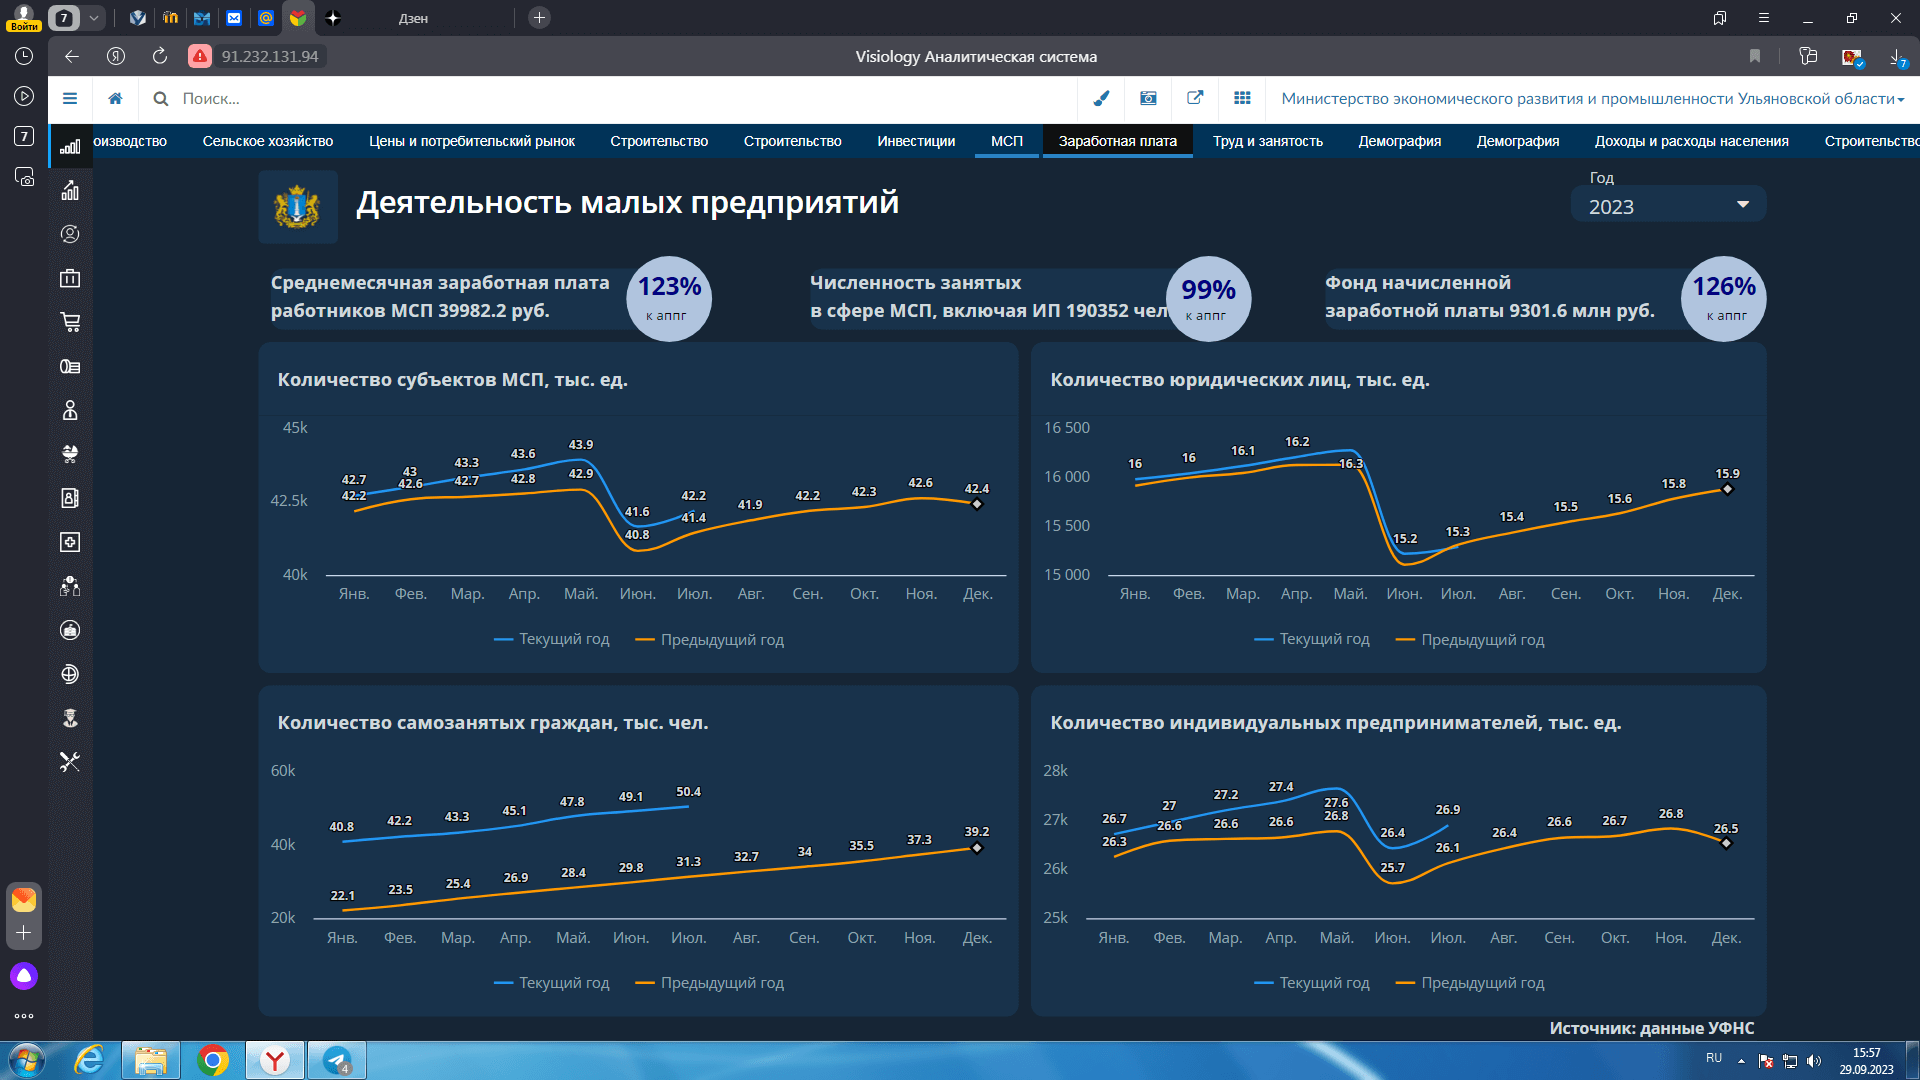This screenshot has width=1920, height=1080.
Task: Switch to the МСП tab
Action: point(1006,141)
